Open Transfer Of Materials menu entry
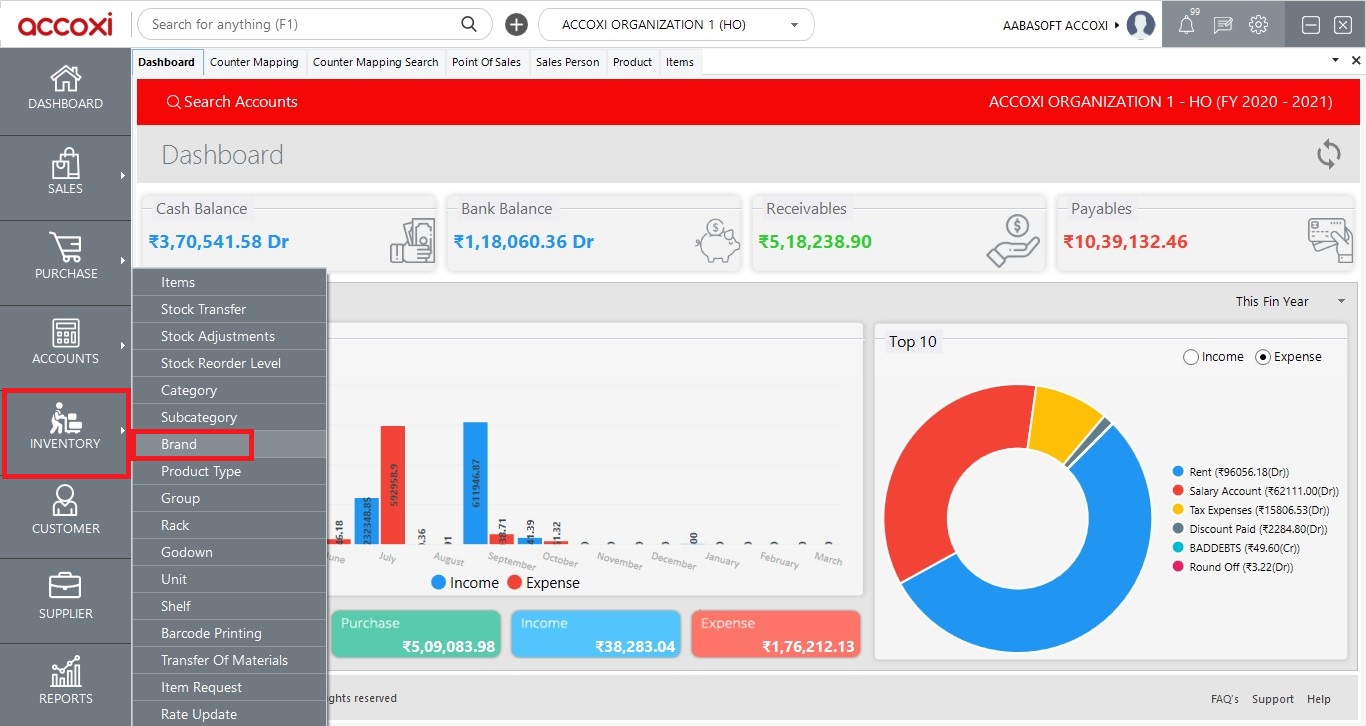The image size is (1366, 726). (229, 660)
